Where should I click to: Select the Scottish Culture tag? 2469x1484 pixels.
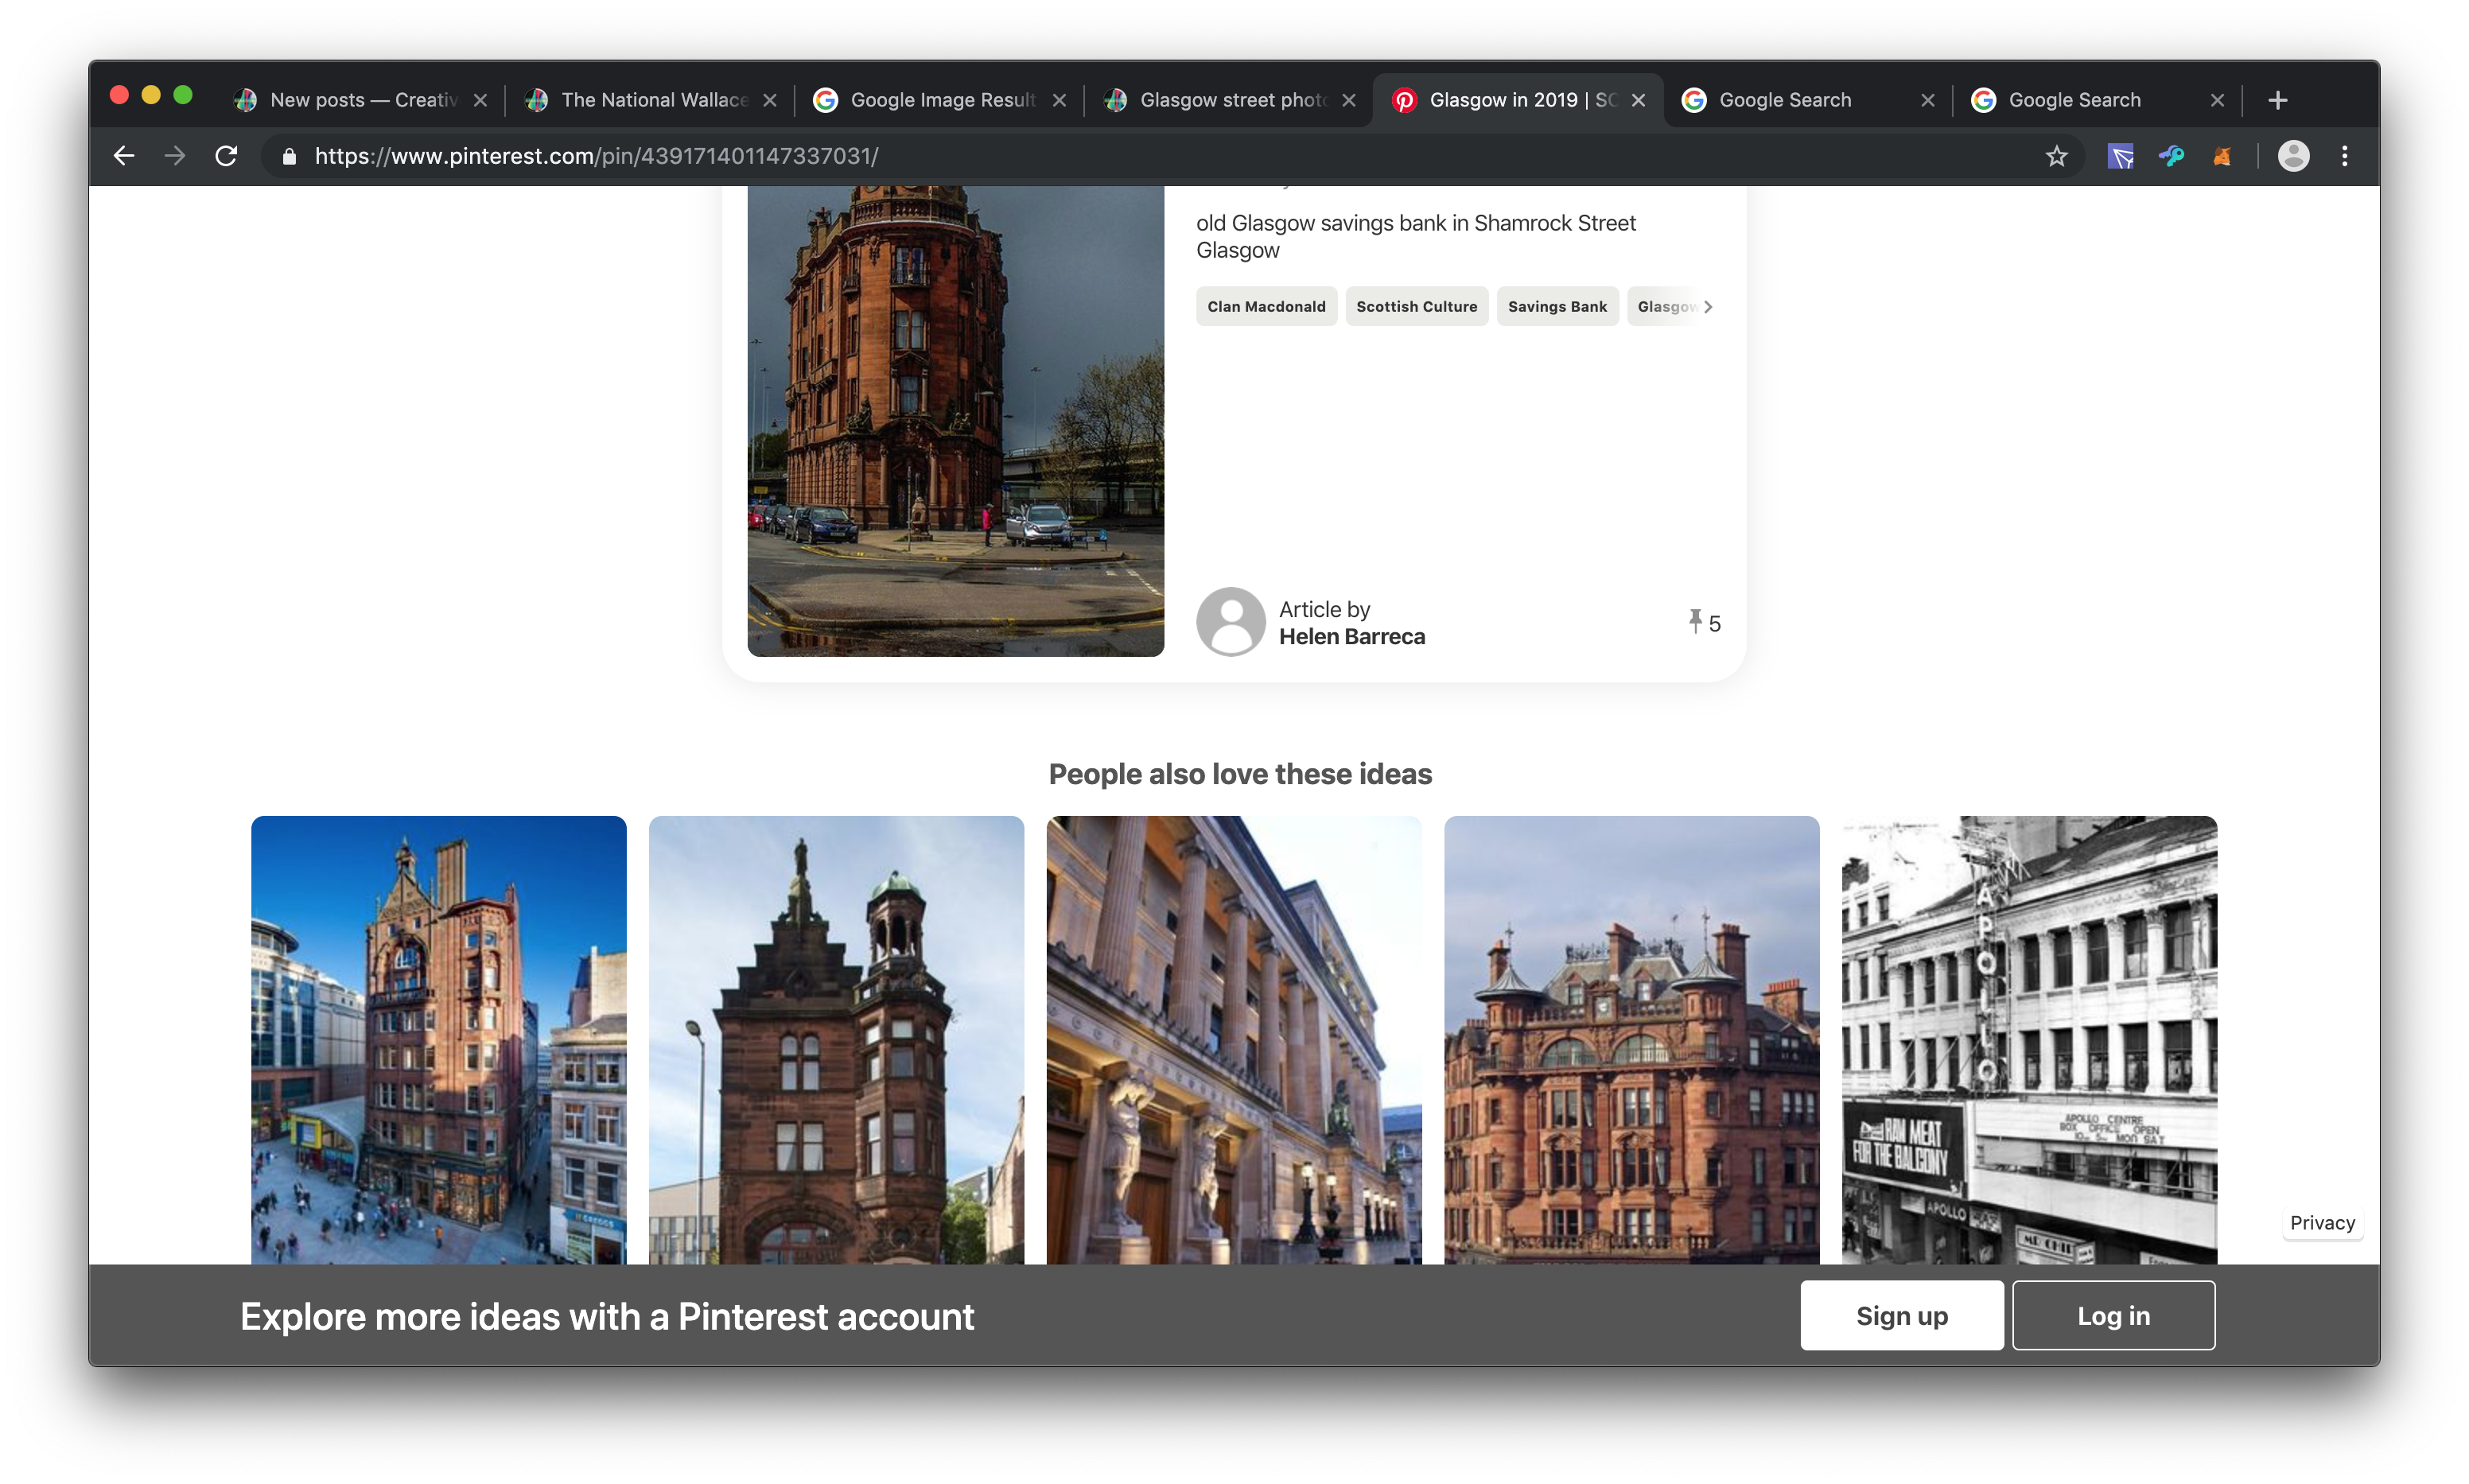click(x=1416, y=307)
